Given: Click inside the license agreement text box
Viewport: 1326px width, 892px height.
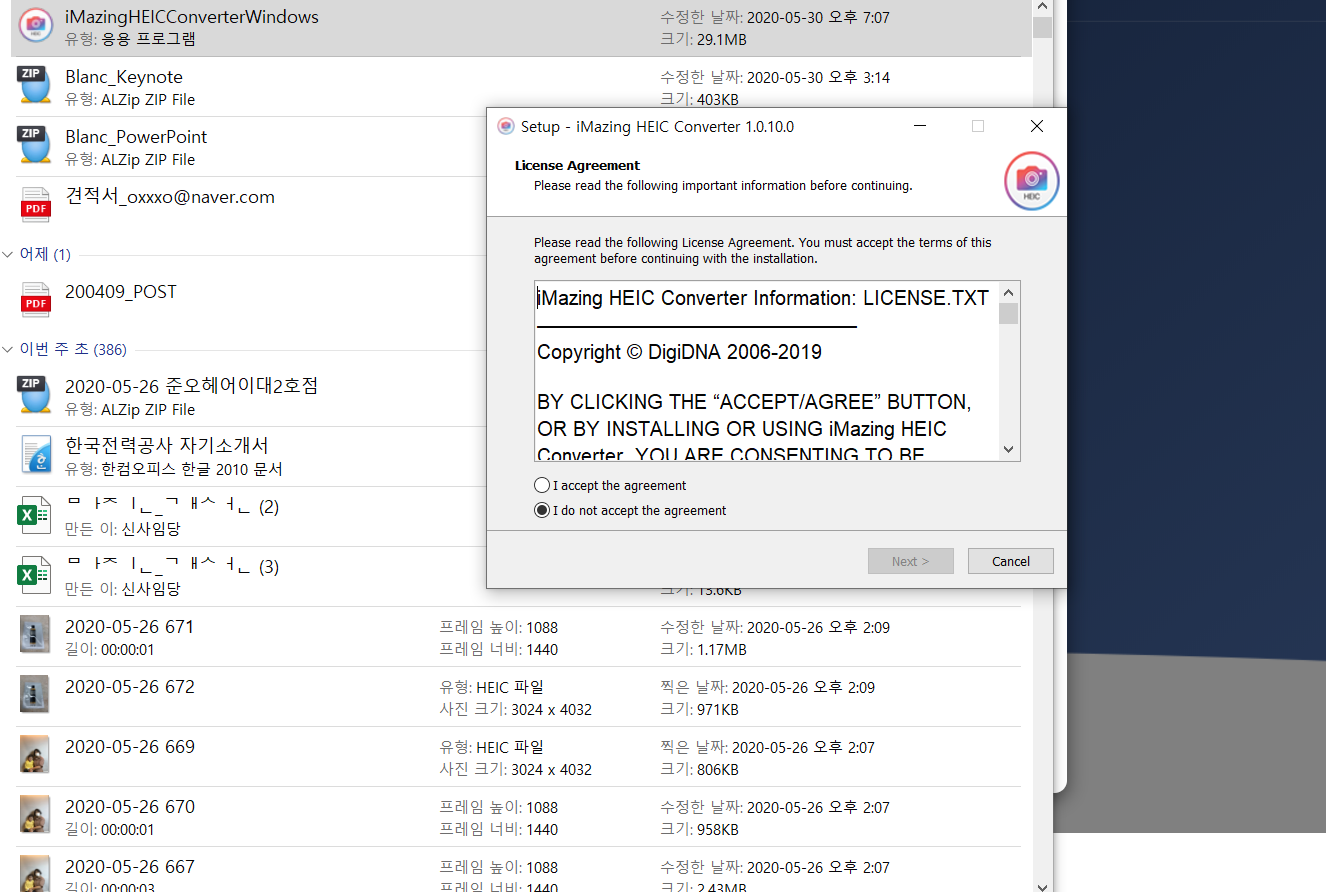Looking at the screenshot, I should coord(766,371).
